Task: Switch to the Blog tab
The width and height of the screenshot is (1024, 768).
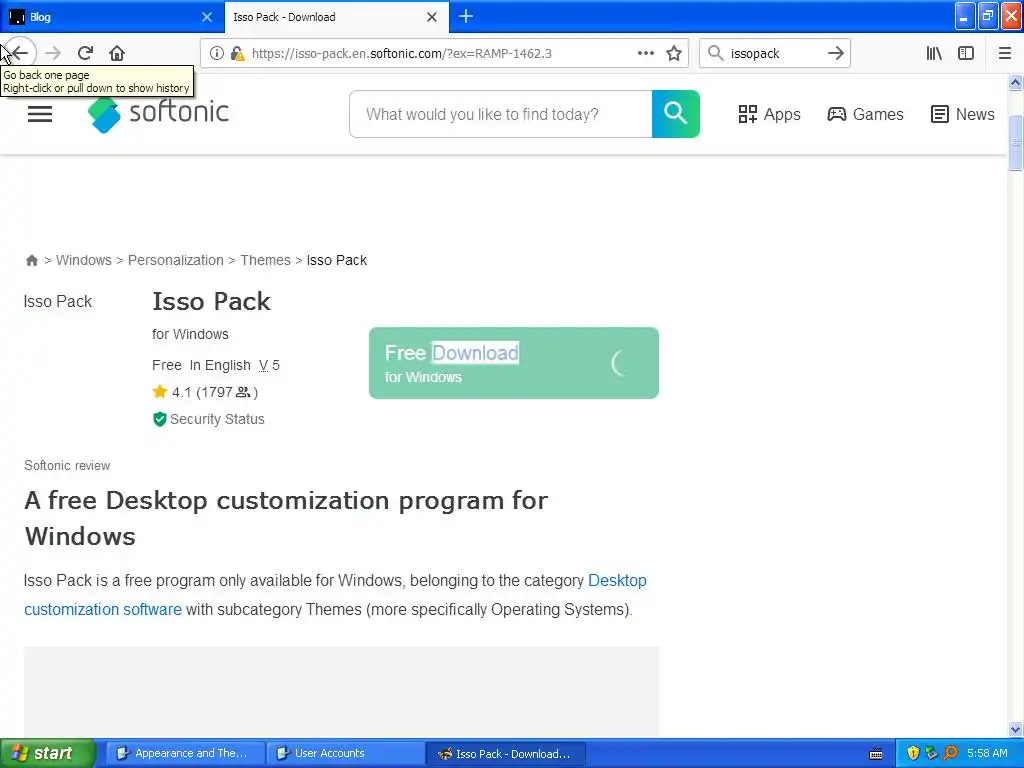Action: coord(112,17)
